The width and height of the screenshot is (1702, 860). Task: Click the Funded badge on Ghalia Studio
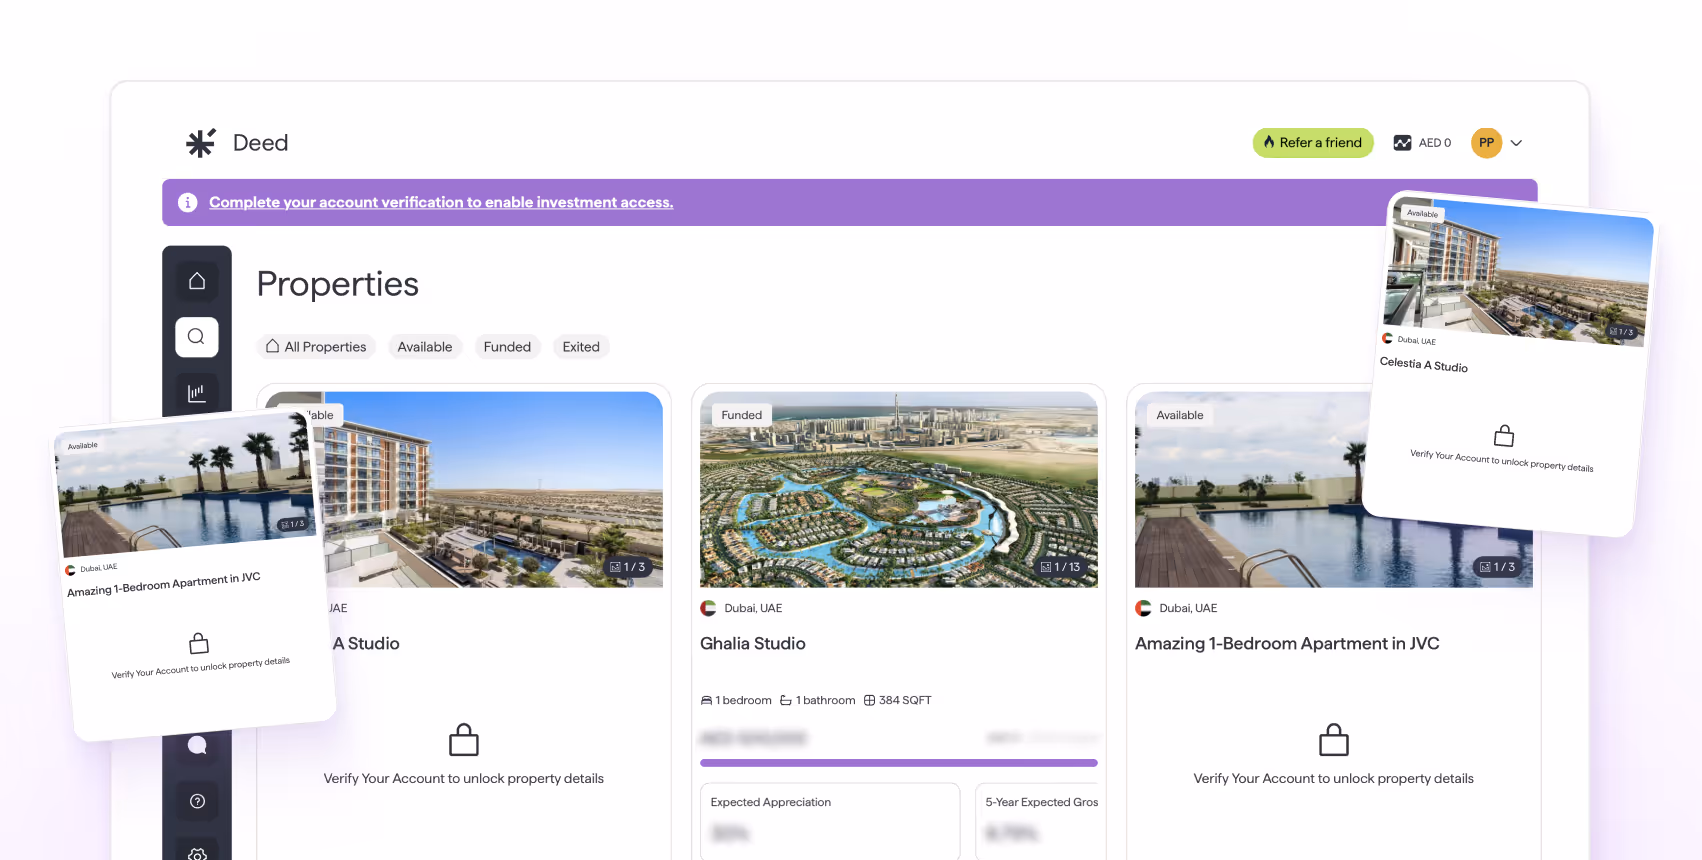tap(742, 415)
